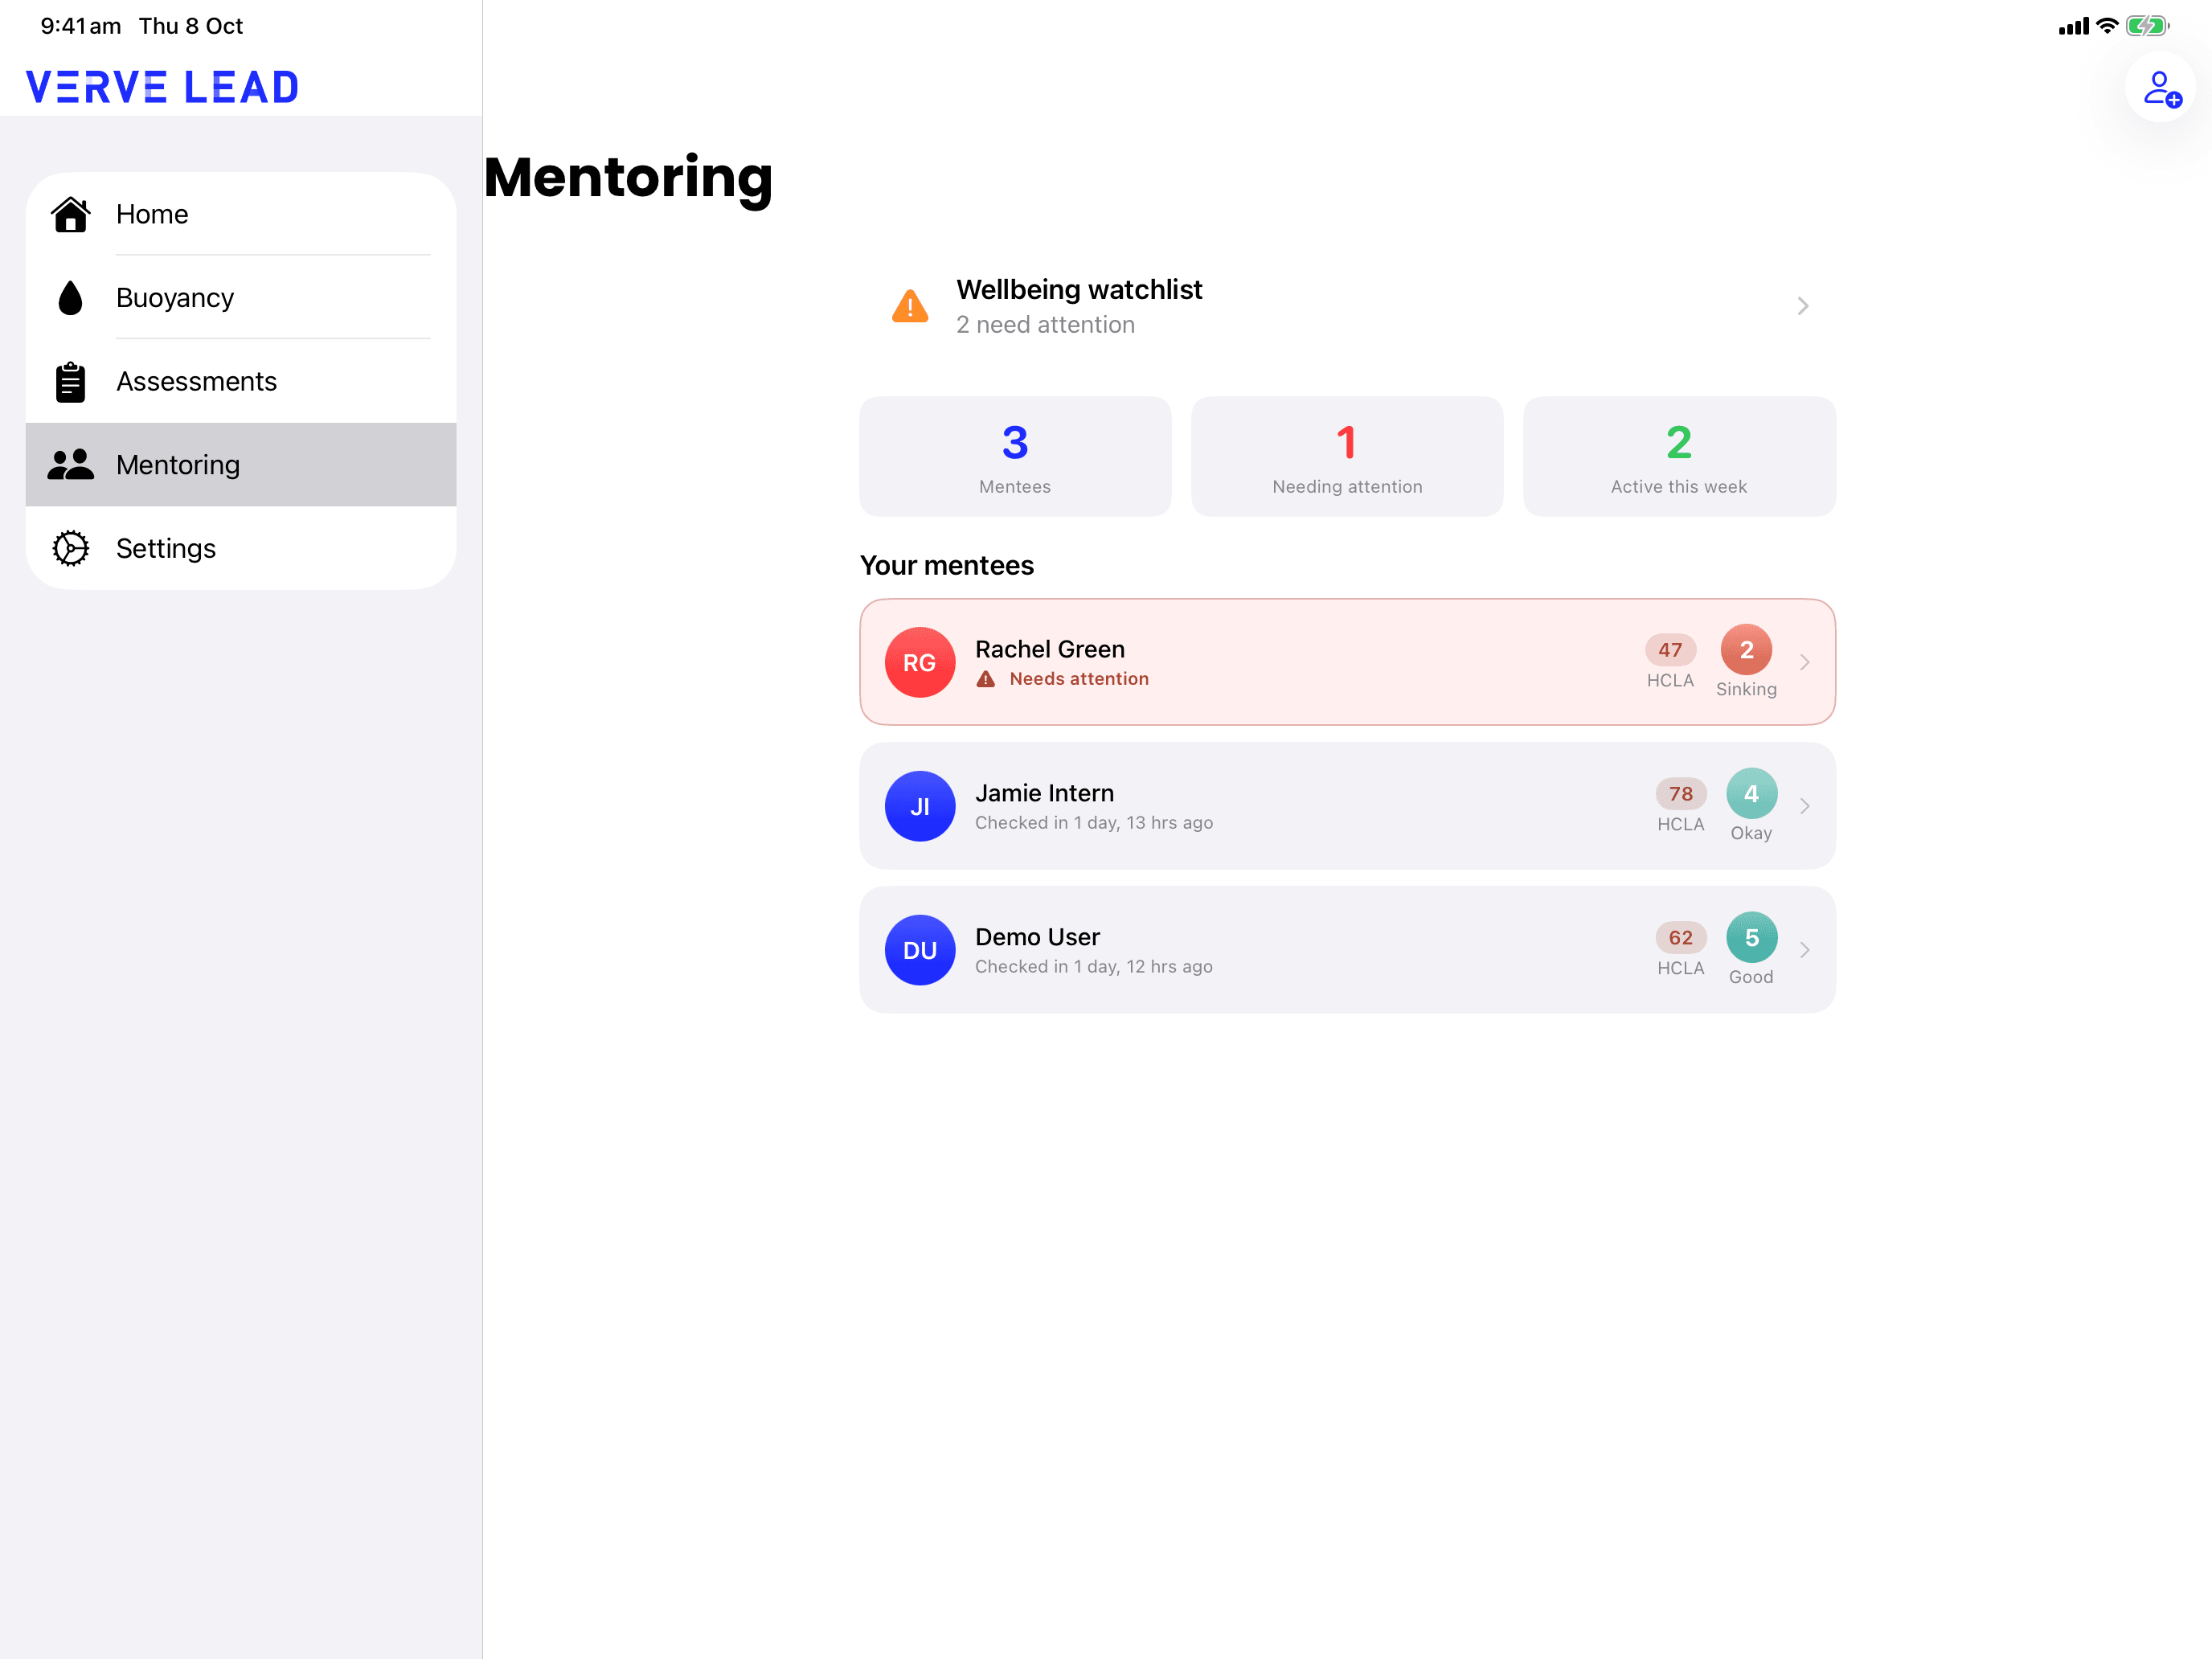Click Demo User's DU avatar
Viewport: 2212px width, 1659px height.
pyautogui.click(x=920, y=950)
